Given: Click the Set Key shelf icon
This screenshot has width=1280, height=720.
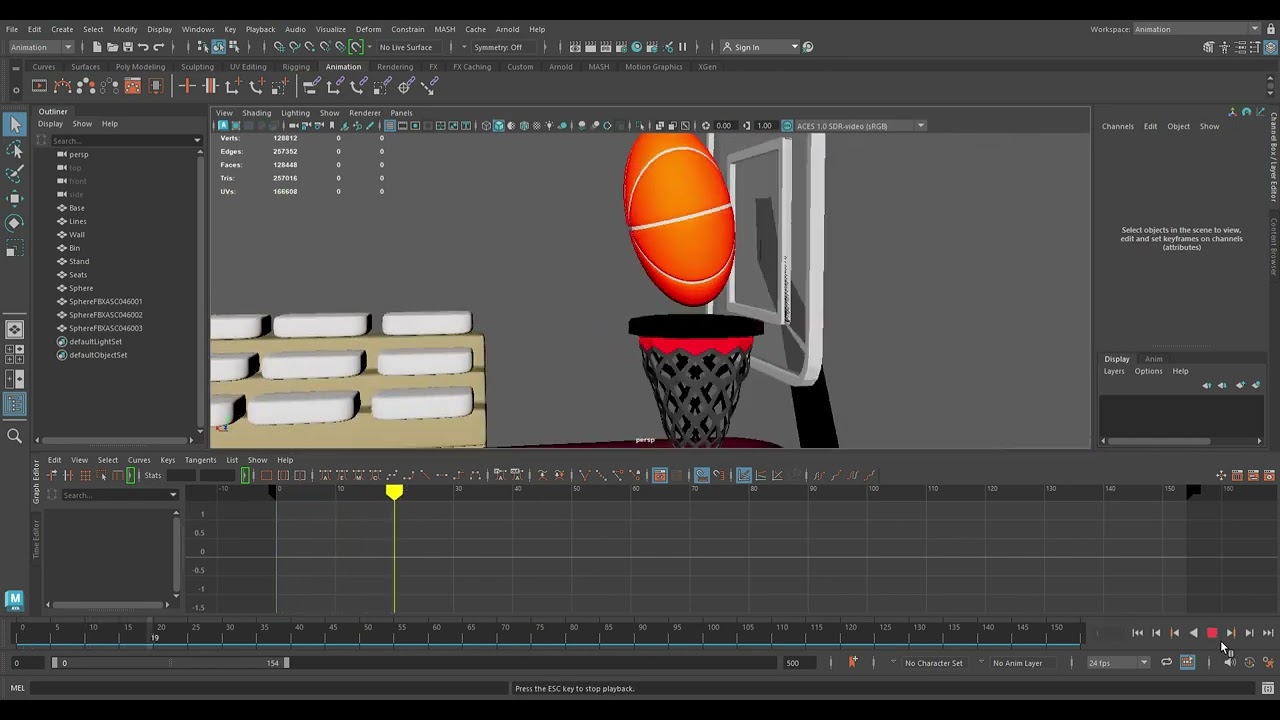Looking at the screenshot, I should click(187, 87).
